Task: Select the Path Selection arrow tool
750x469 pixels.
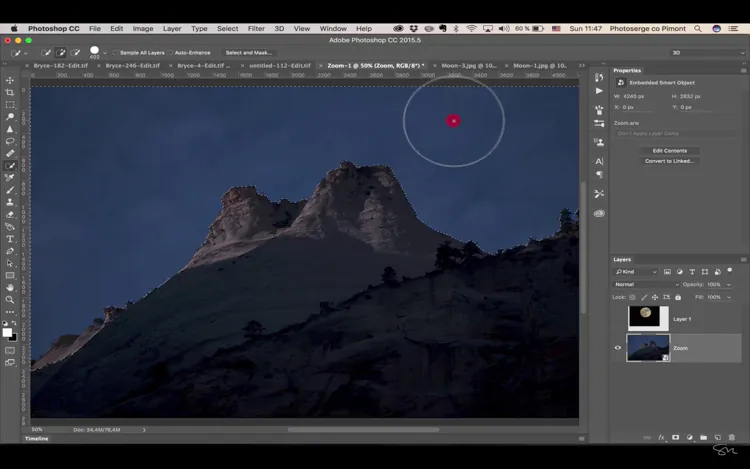Action: tap(10, 263)
